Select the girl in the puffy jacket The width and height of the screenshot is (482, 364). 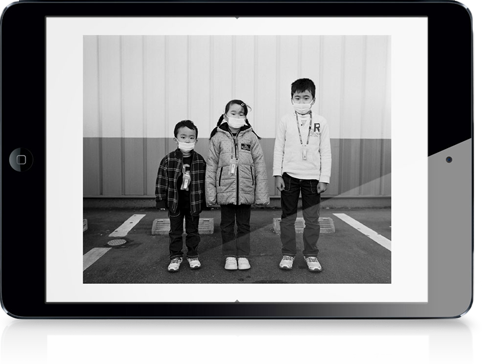[237, 184]
